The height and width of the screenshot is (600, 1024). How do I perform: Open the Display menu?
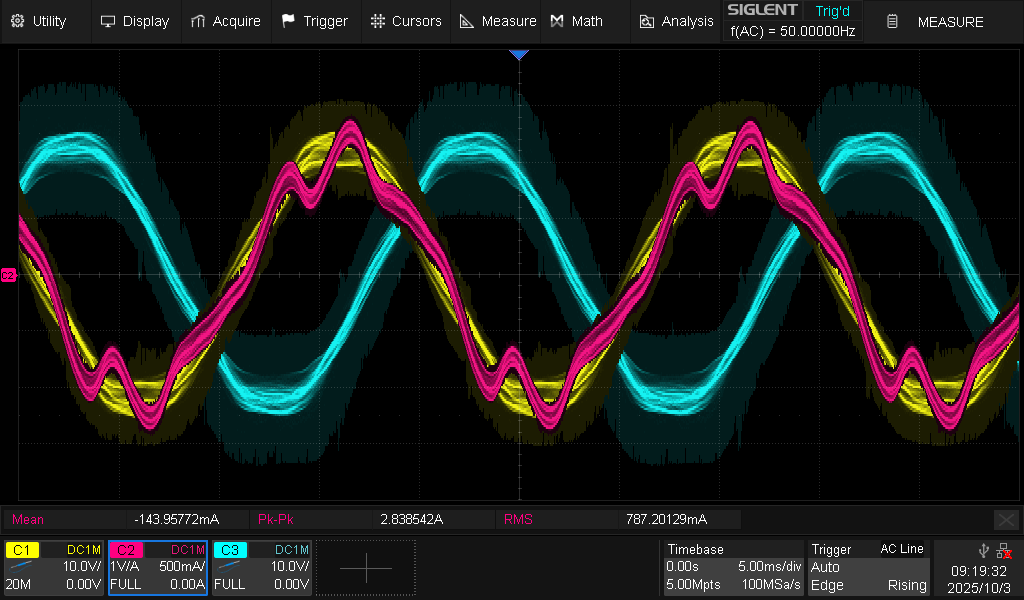tap(135, 21)
